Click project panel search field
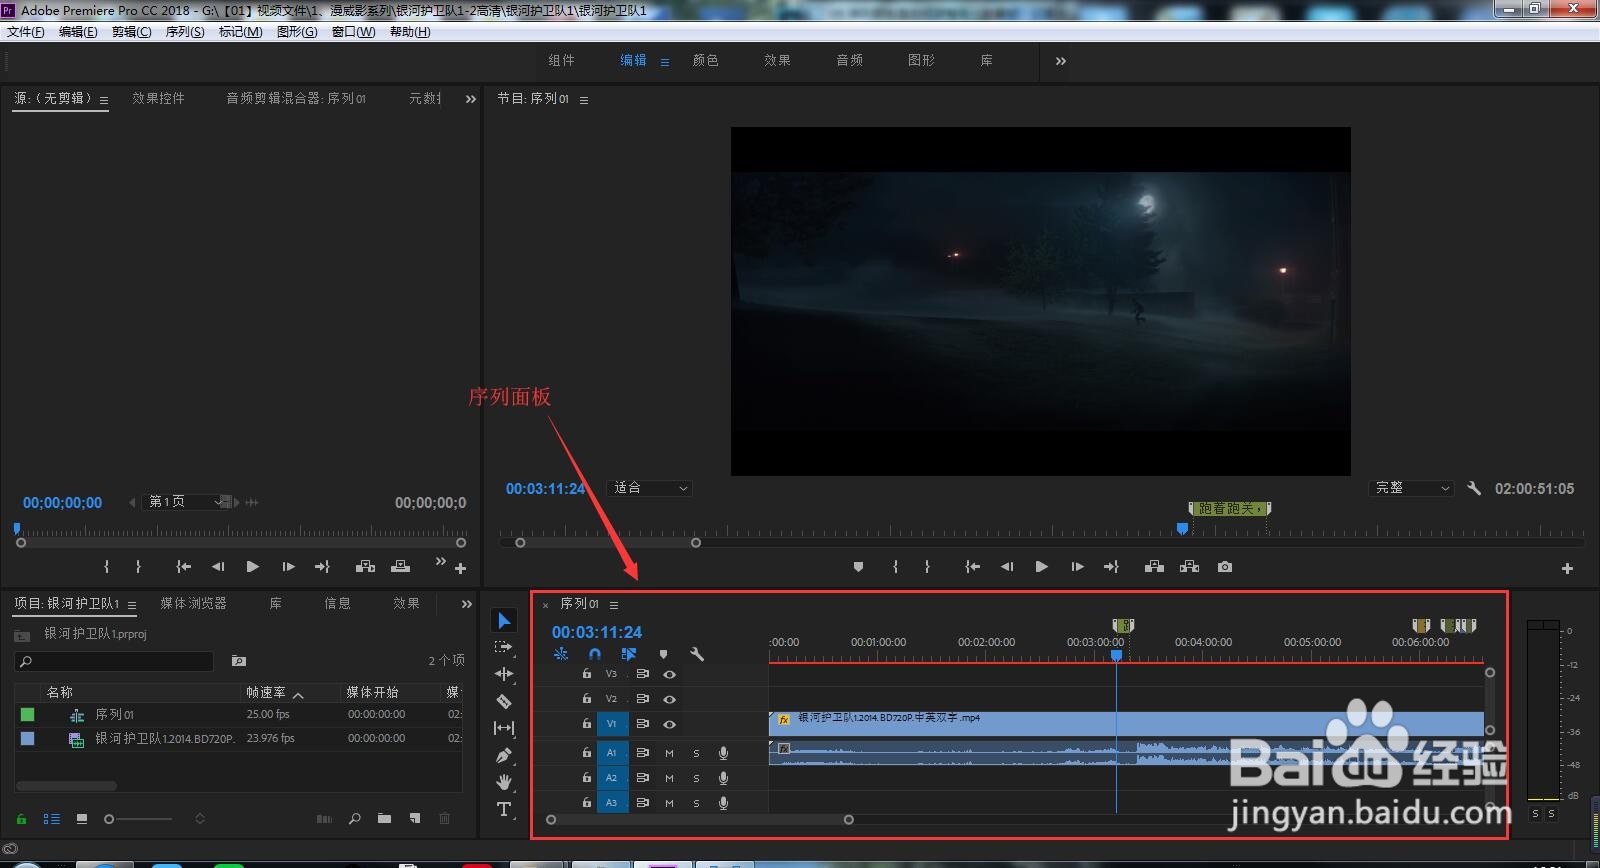Image resolution: width=1600 pixels, height=868 pixels. pyautogui.click(x=114, y=661)
